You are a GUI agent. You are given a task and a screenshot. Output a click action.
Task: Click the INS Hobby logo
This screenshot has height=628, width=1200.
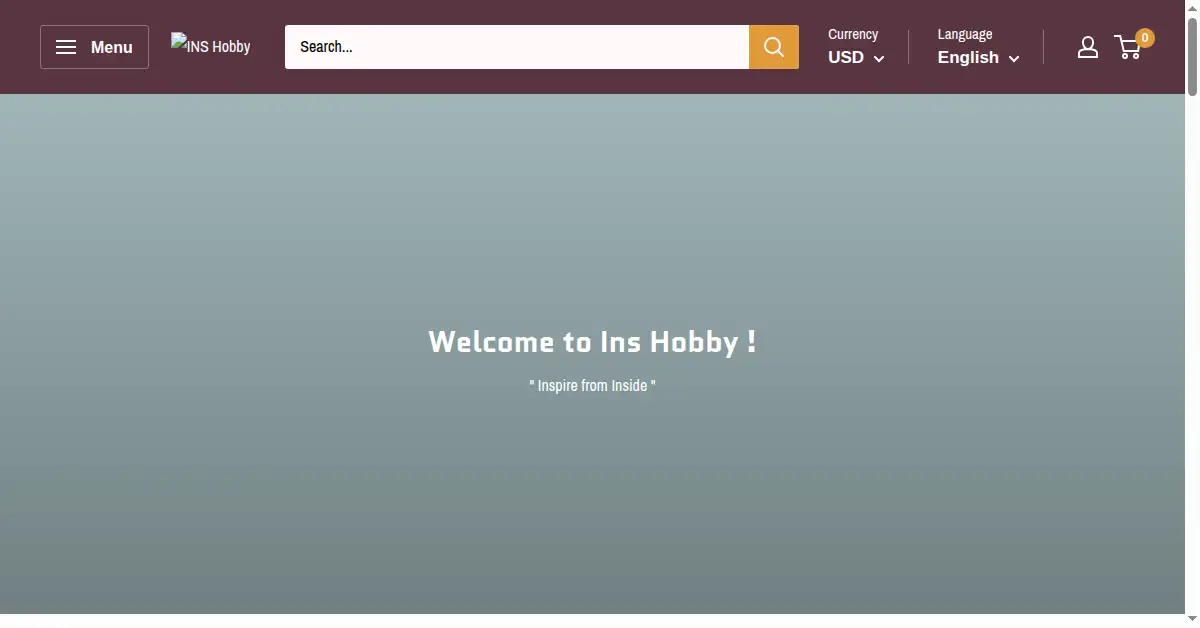tap(211, 46)
